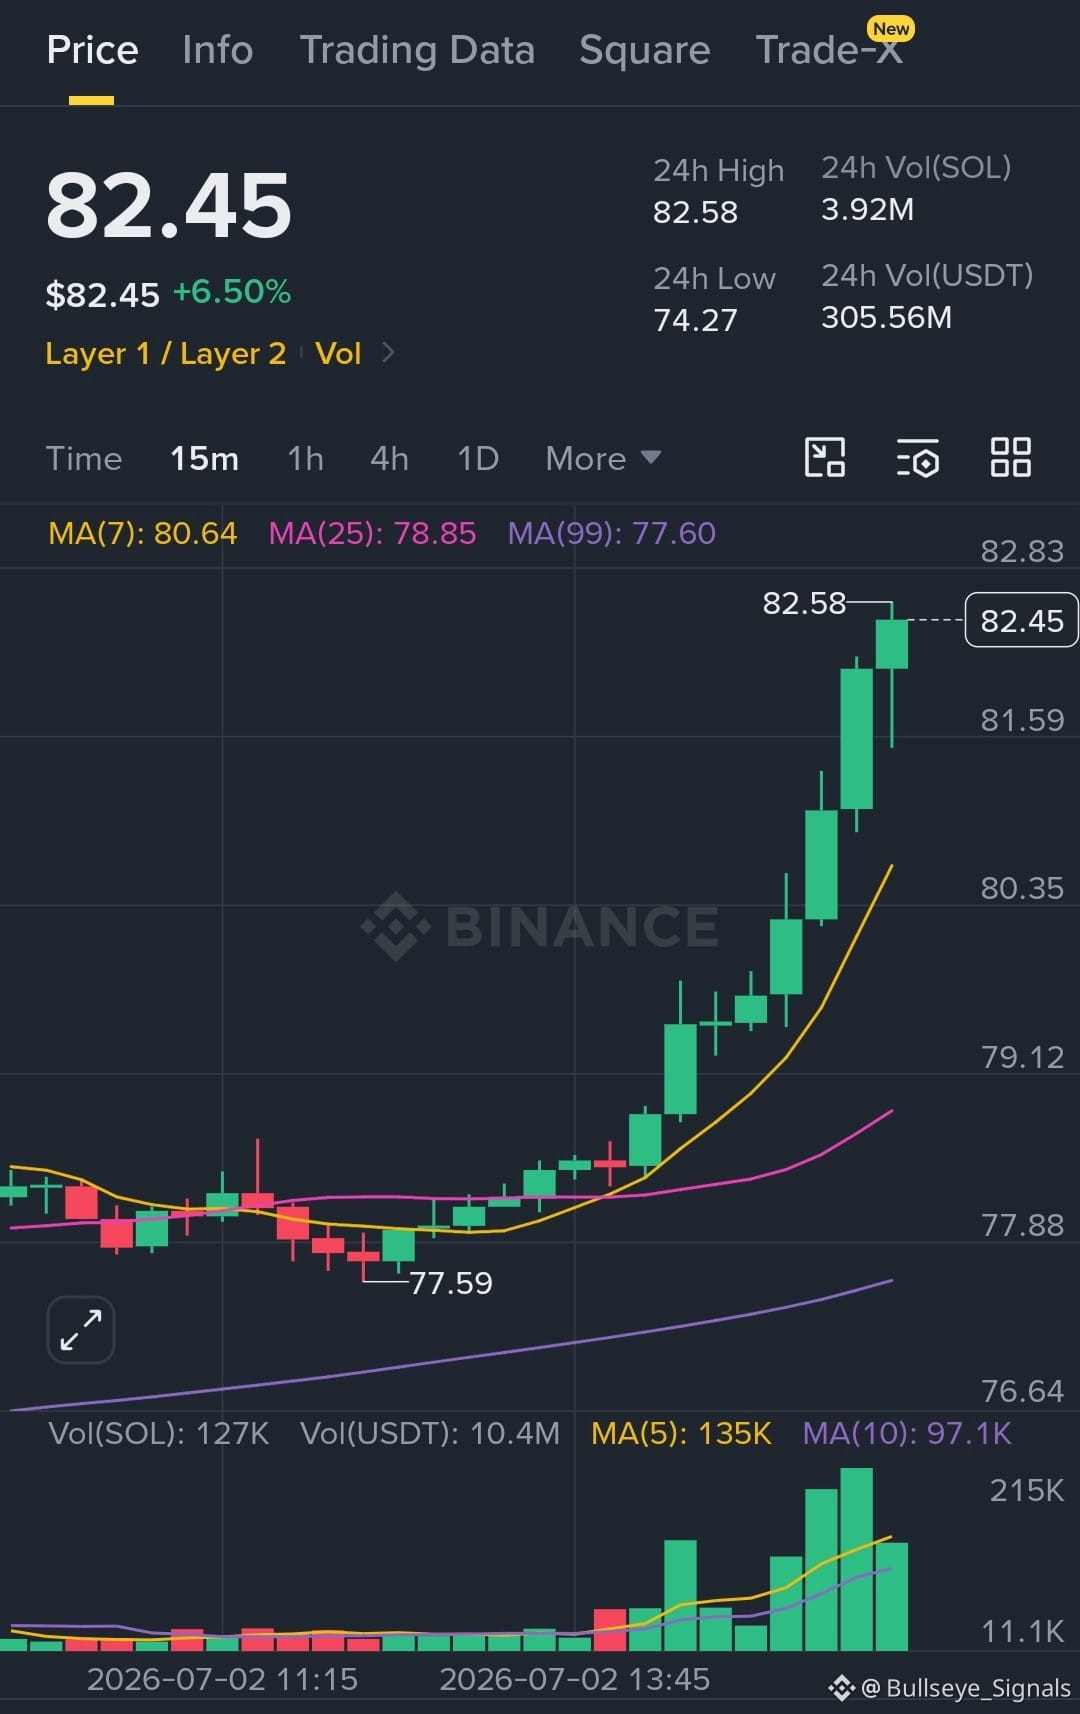Tap the 24h Vol(USDT) value 305.56M
The width and height of the screenshot is (1080, 1714).
pyautogui.click(x=886, y=317)
